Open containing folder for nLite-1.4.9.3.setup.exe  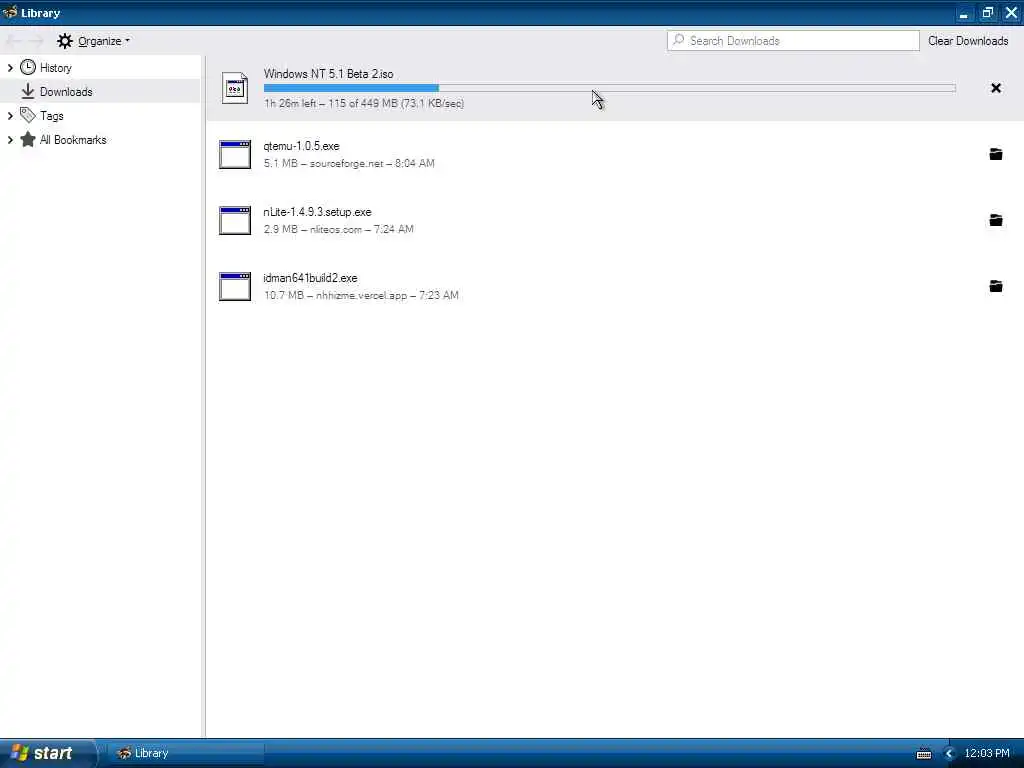(995, 220)
